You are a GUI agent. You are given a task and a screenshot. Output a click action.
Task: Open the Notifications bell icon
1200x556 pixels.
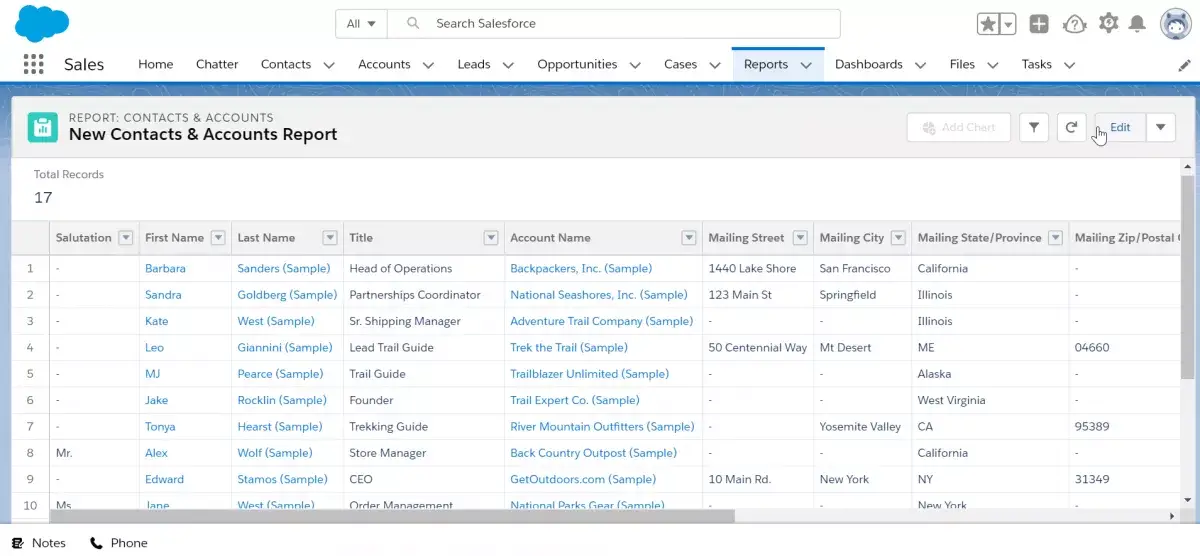(1137, 23)
